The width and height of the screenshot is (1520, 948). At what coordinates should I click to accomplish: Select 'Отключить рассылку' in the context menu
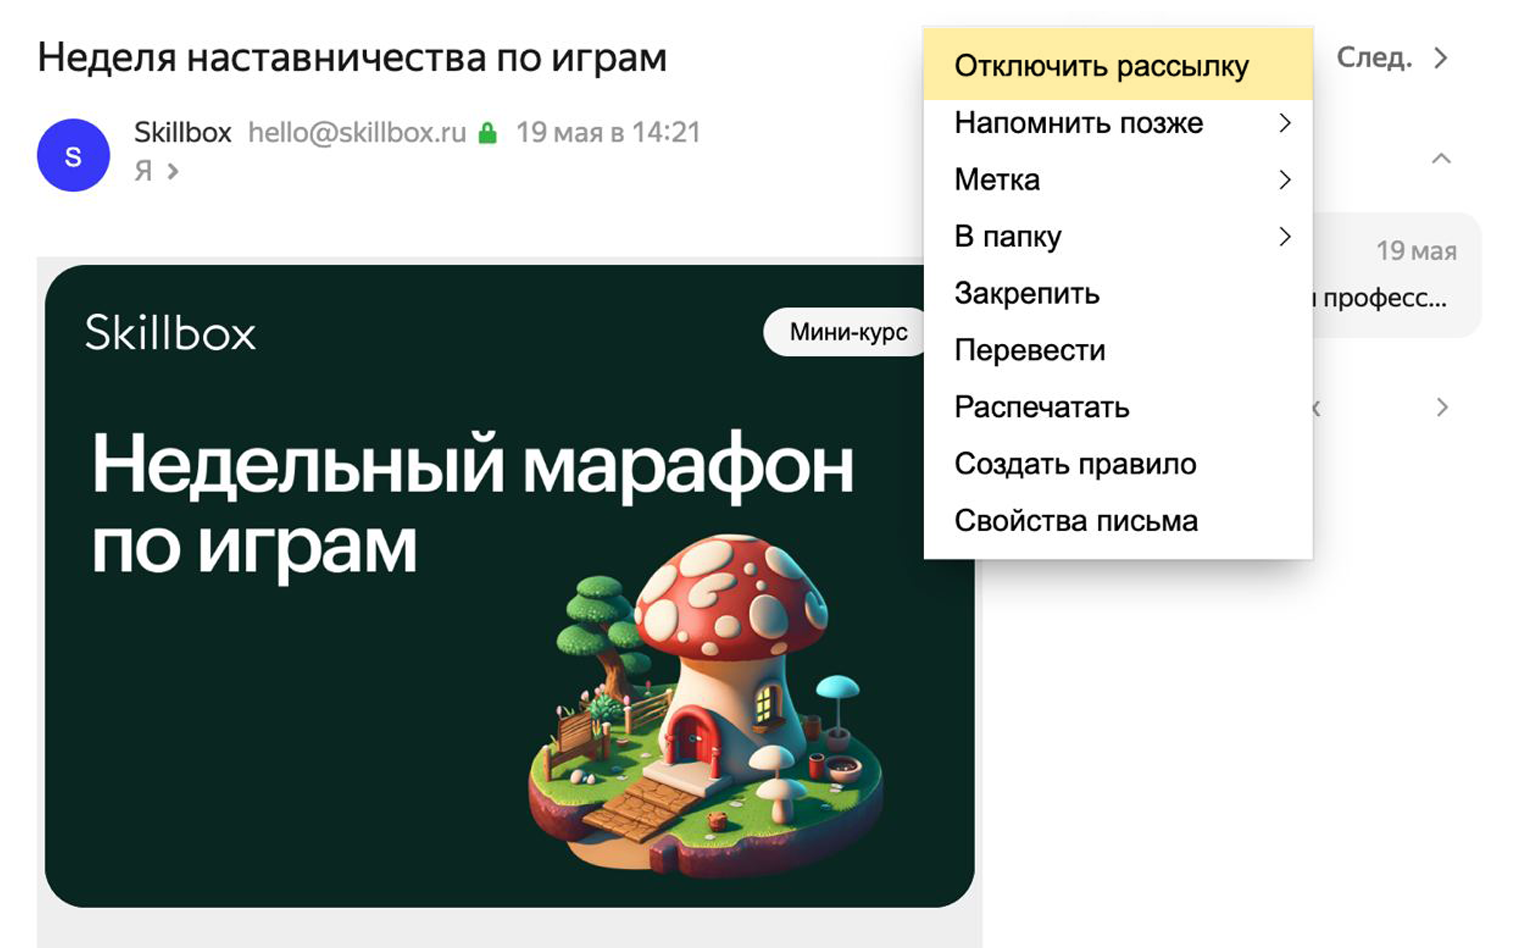pos(1117,65)
